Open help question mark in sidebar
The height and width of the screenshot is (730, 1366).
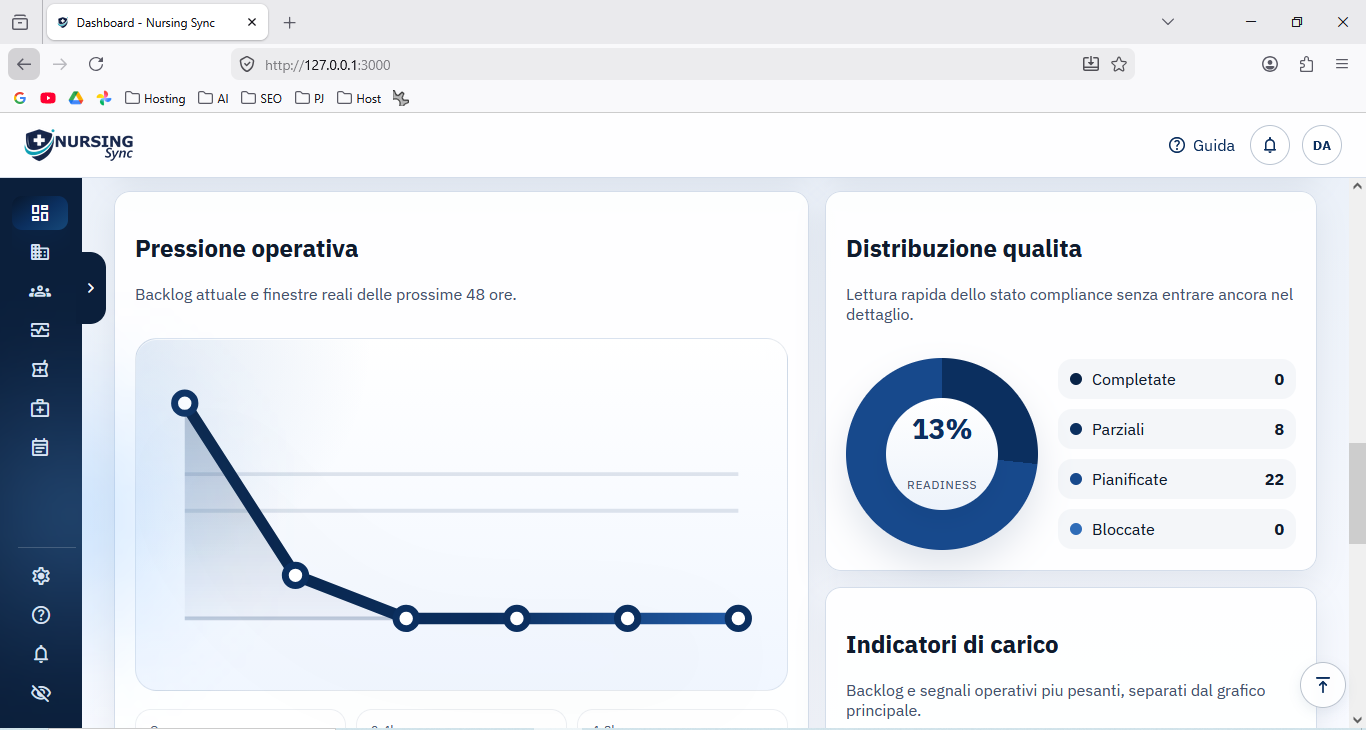click(x=41, y=615)
